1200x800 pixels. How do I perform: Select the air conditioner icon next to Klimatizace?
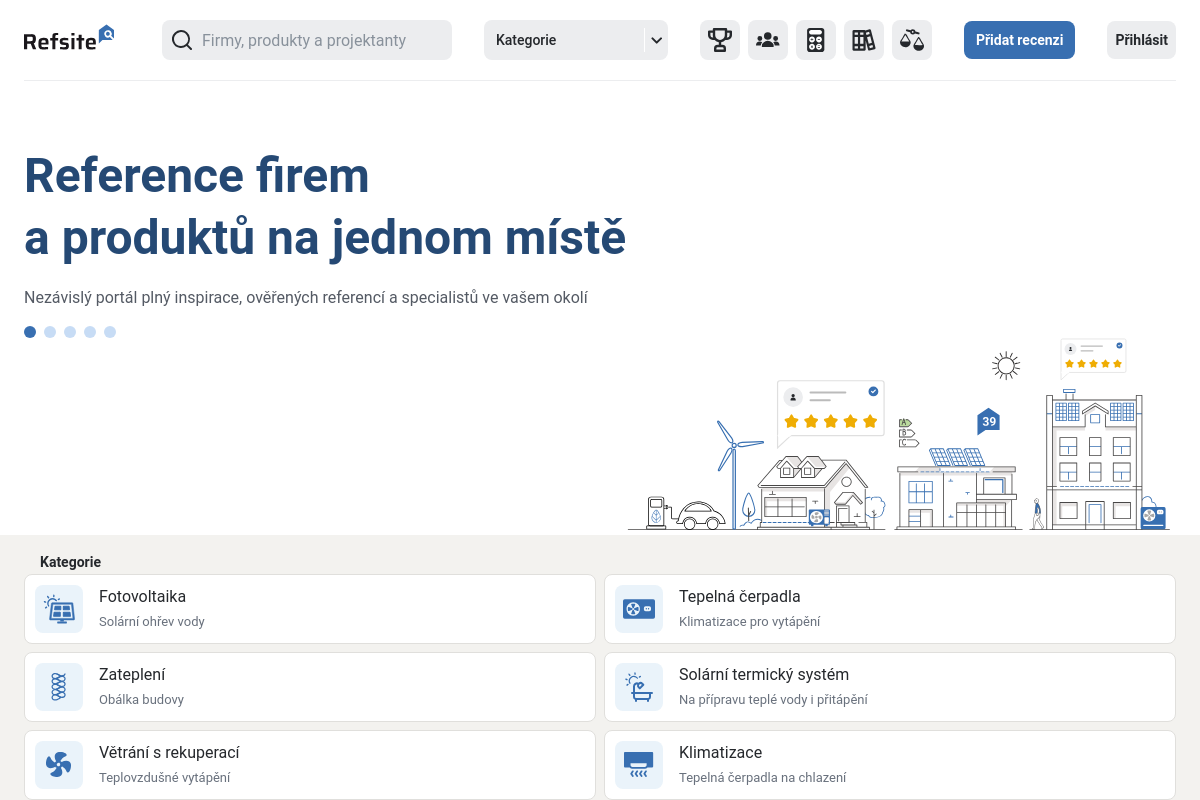coord(638,764)
